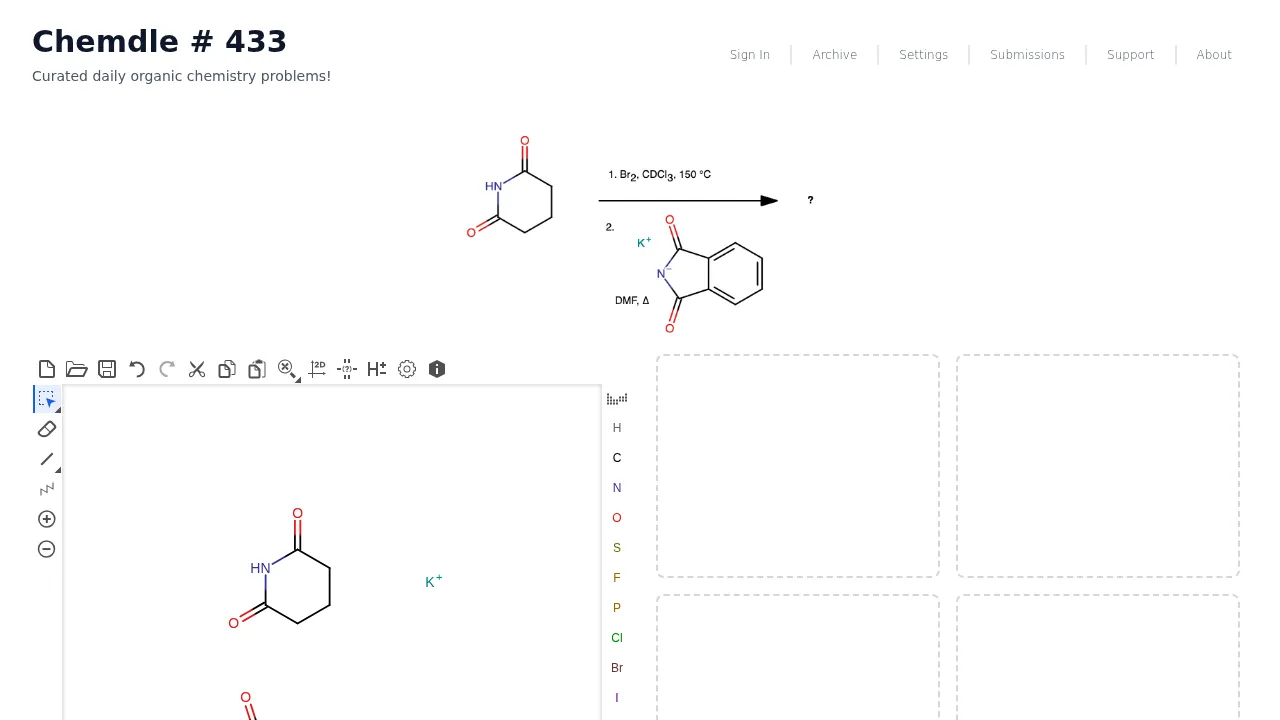Select the Bromine element button
Screen dimensions: 1280x720
click(x=617, y=667)
